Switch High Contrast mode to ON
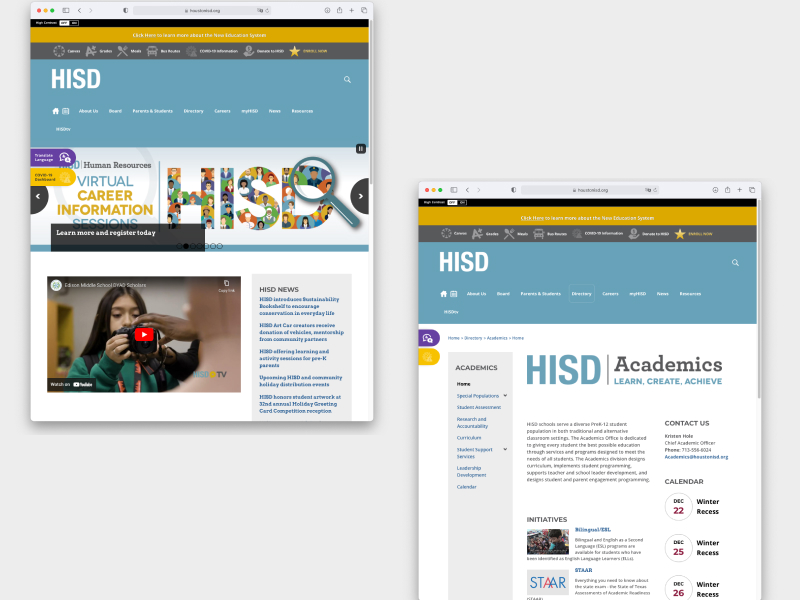The image size is (800, 600). [x=74, y=22]
